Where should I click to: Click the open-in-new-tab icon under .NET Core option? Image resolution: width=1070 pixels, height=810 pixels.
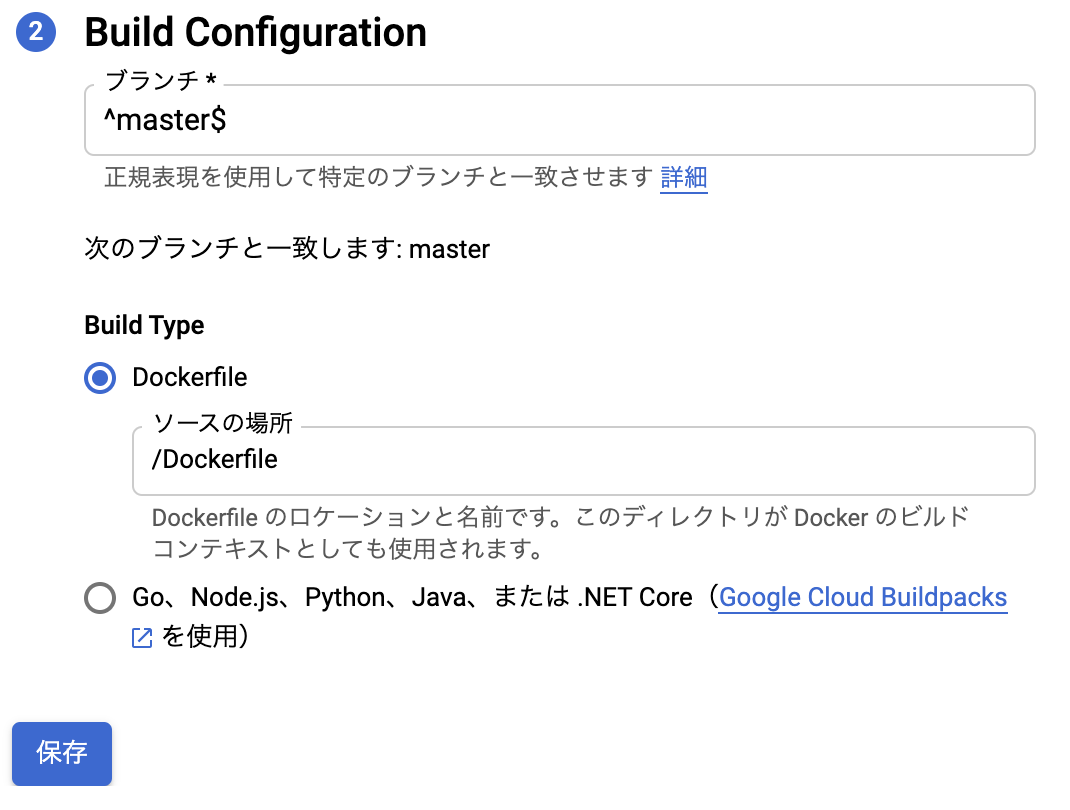(140, 636)
